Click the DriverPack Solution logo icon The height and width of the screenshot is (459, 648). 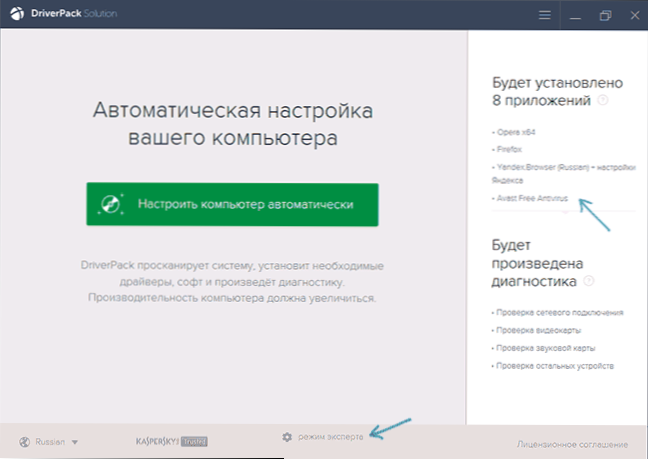(x=17, y=14)
